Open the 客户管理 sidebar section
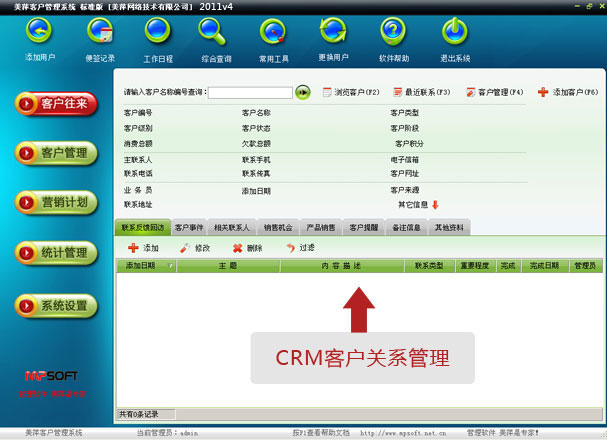Screen dimensions: 607x440 coord(56,153)
